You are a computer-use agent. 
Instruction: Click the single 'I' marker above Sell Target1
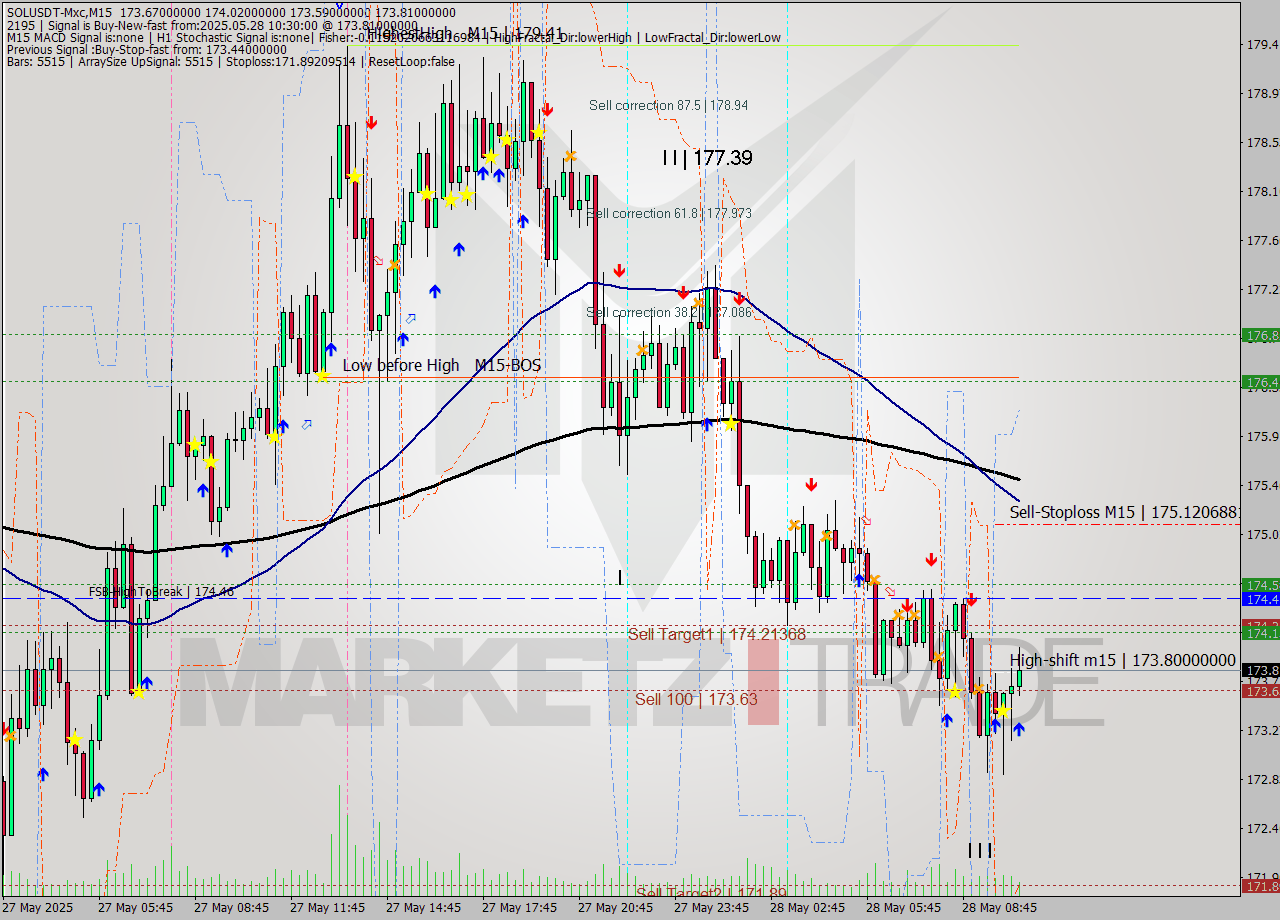(620, 576)
